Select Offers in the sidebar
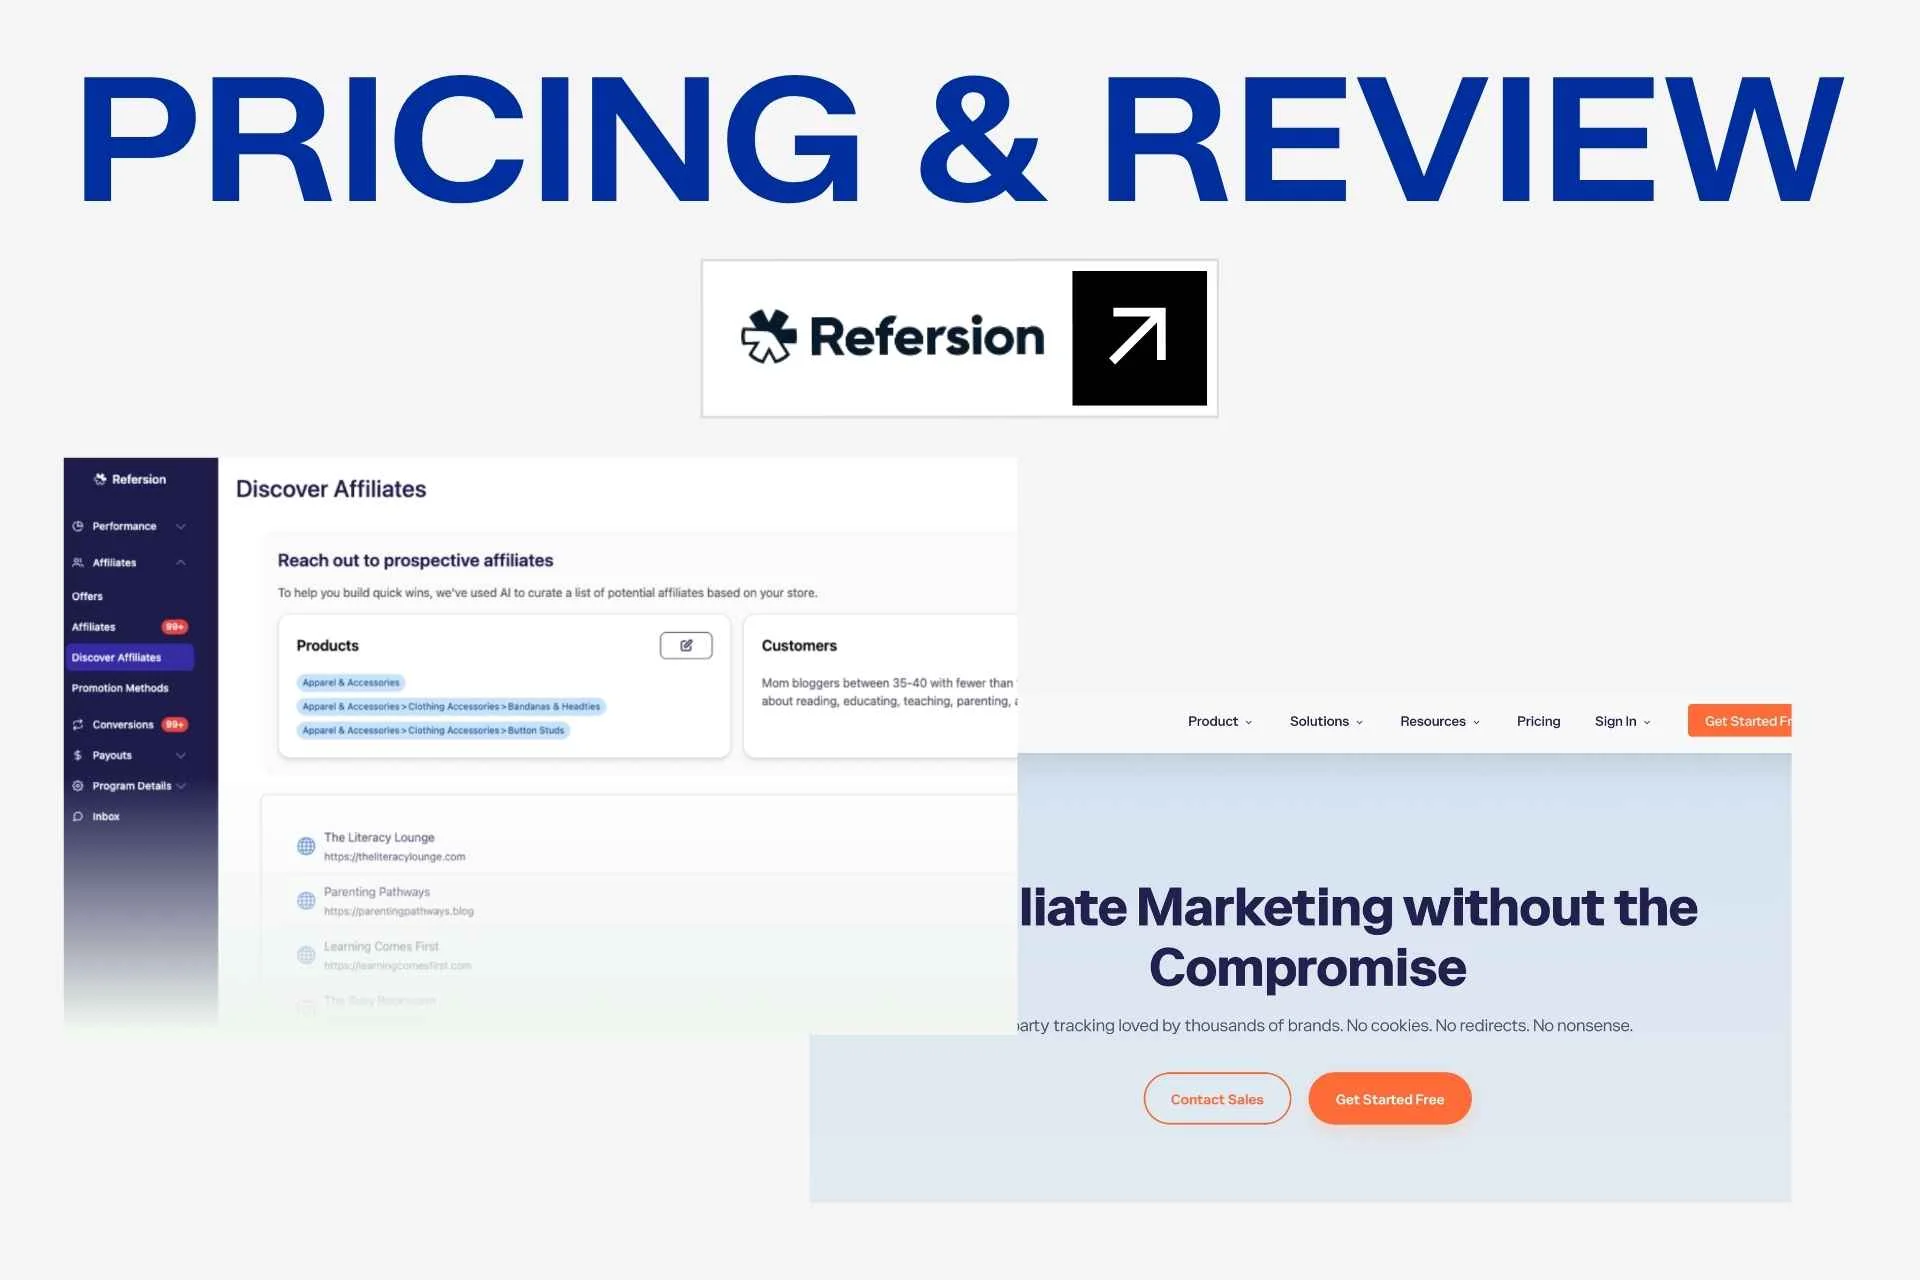The image size is (1920, 1280). tap(87, 596)
